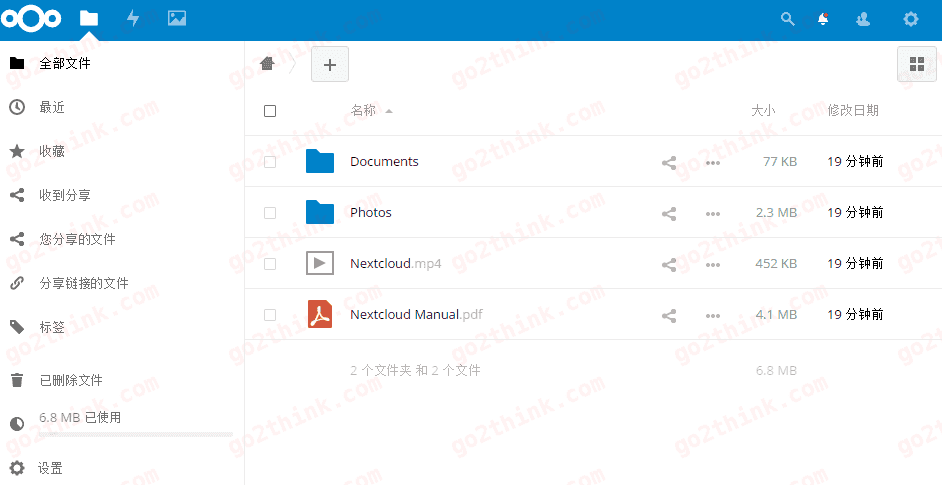This screenshot has width=942, height=485.
Task: Select the Nextcloud.mp4 checkbox
Action: point(270,264)
